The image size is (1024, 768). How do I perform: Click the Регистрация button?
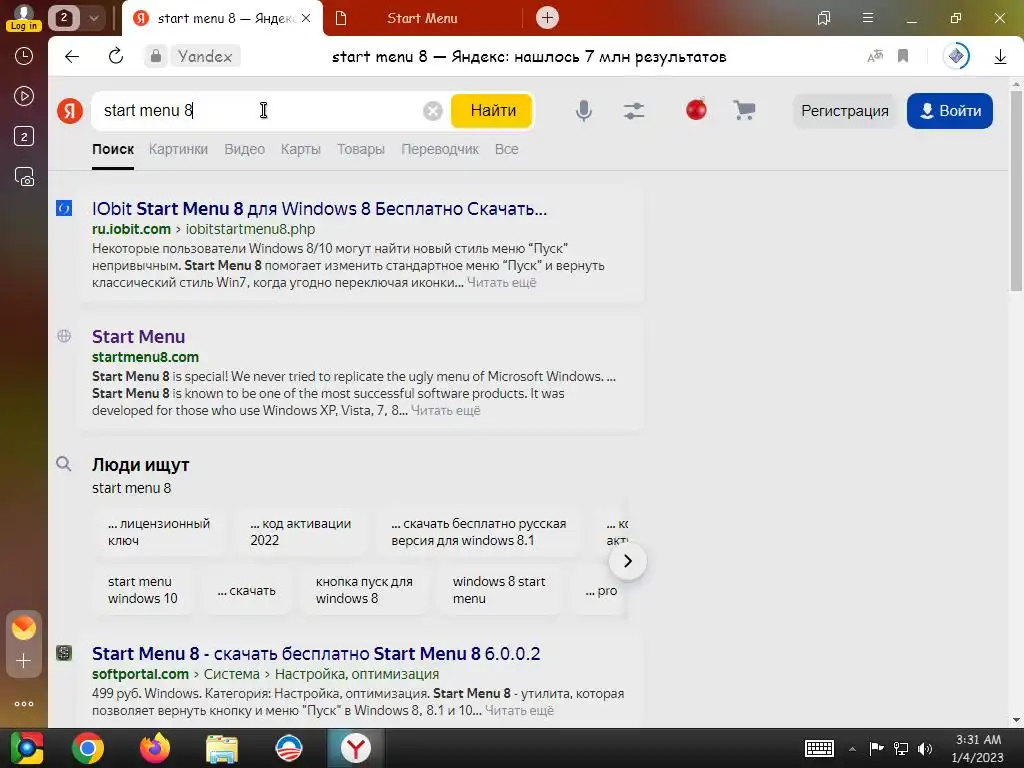[x=844, y=111]
